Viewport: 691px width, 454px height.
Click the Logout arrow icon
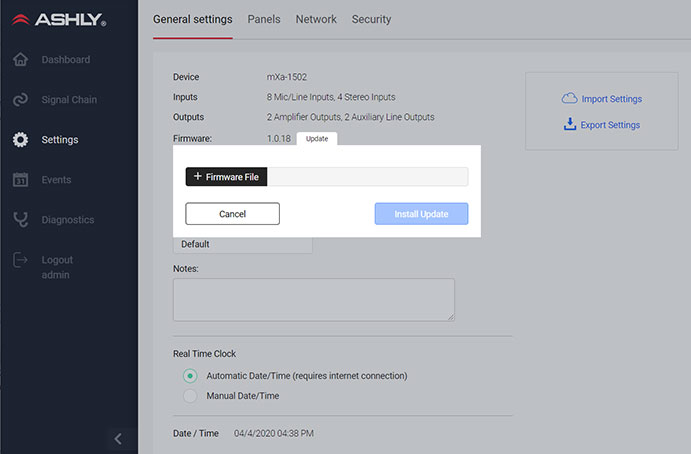20,260
